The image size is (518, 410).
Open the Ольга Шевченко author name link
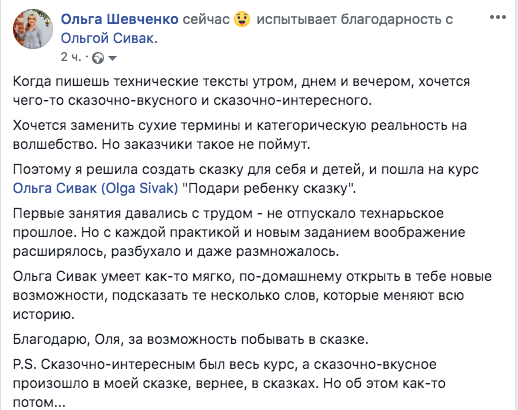120,19
